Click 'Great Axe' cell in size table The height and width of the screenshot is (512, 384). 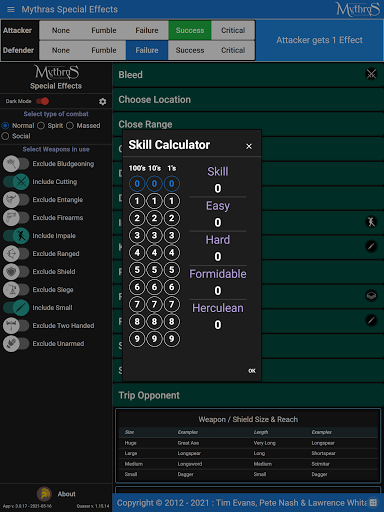pos(188,443)
